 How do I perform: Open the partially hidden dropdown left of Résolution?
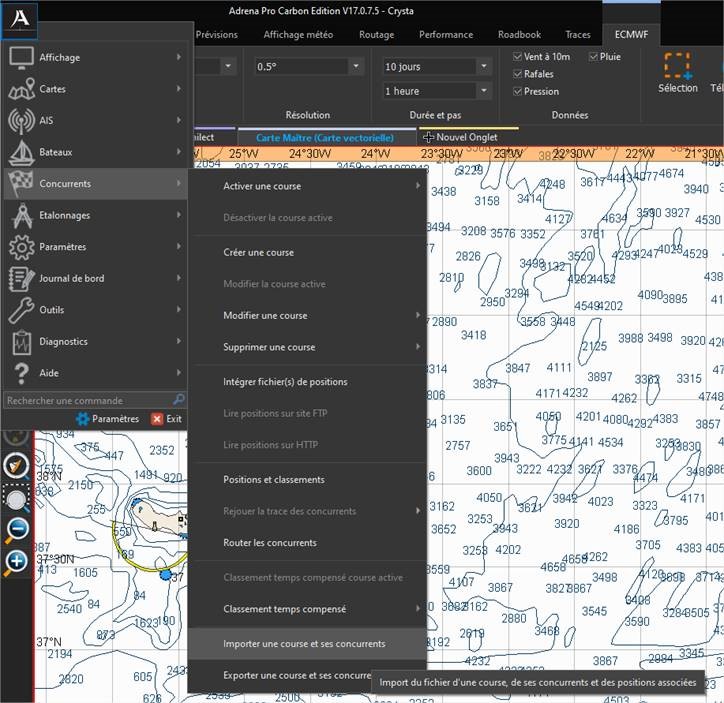click(228, 66)
